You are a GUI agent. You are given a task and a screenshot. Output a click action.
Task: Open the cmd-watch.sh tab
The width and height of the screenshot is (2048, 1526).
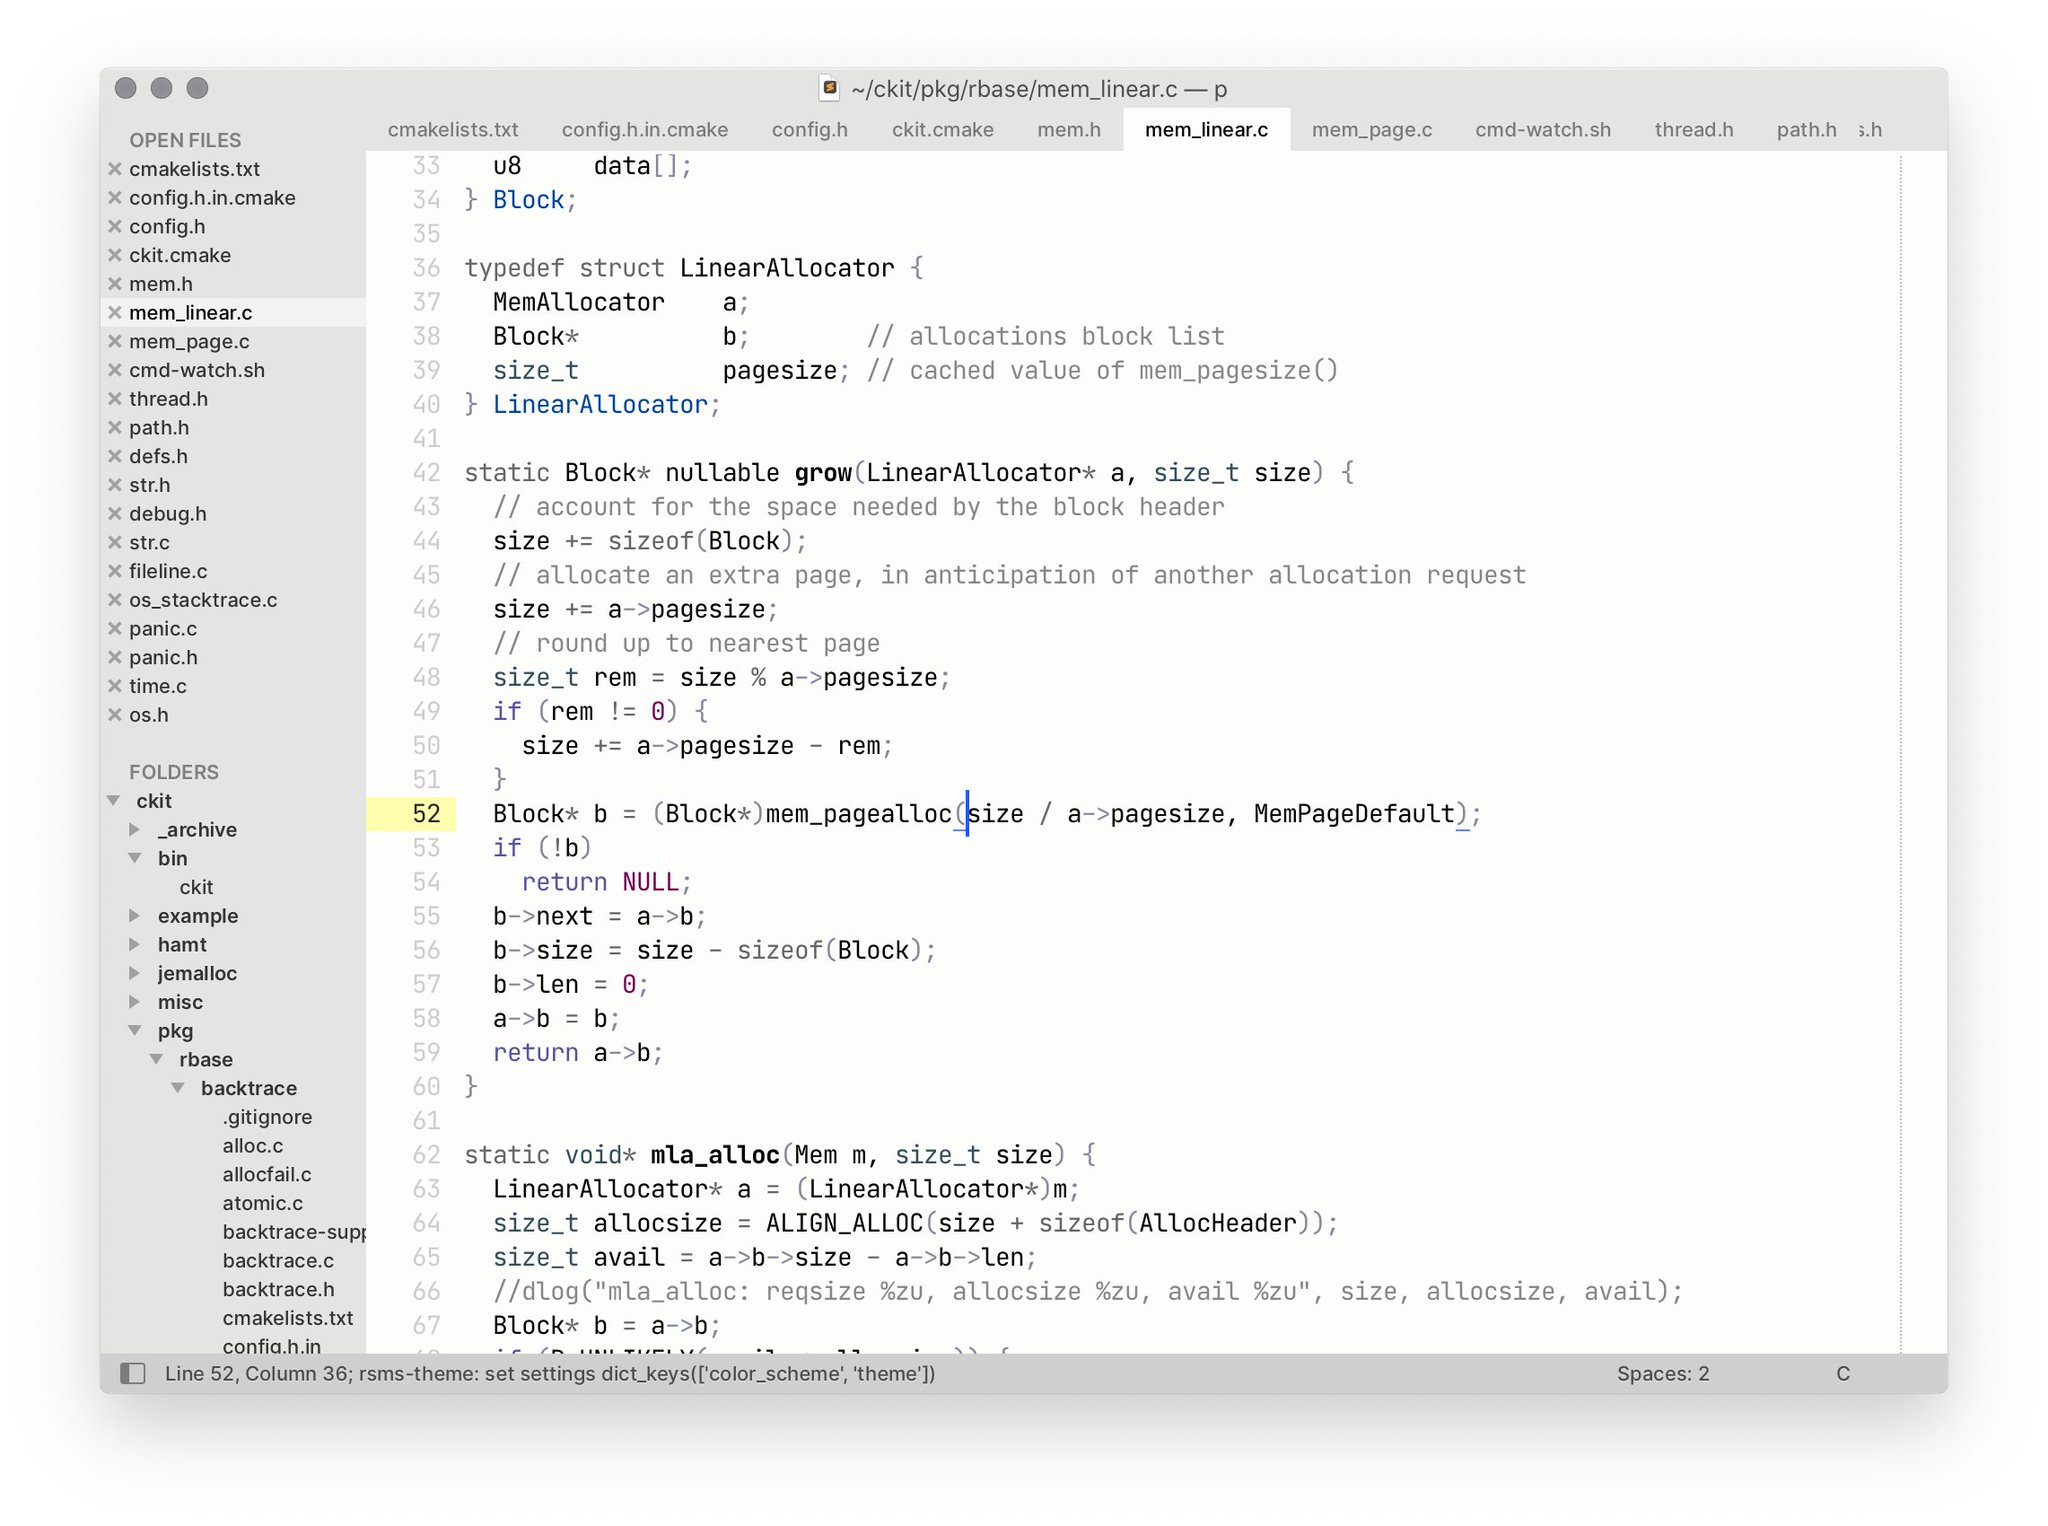click(1541, 129)
